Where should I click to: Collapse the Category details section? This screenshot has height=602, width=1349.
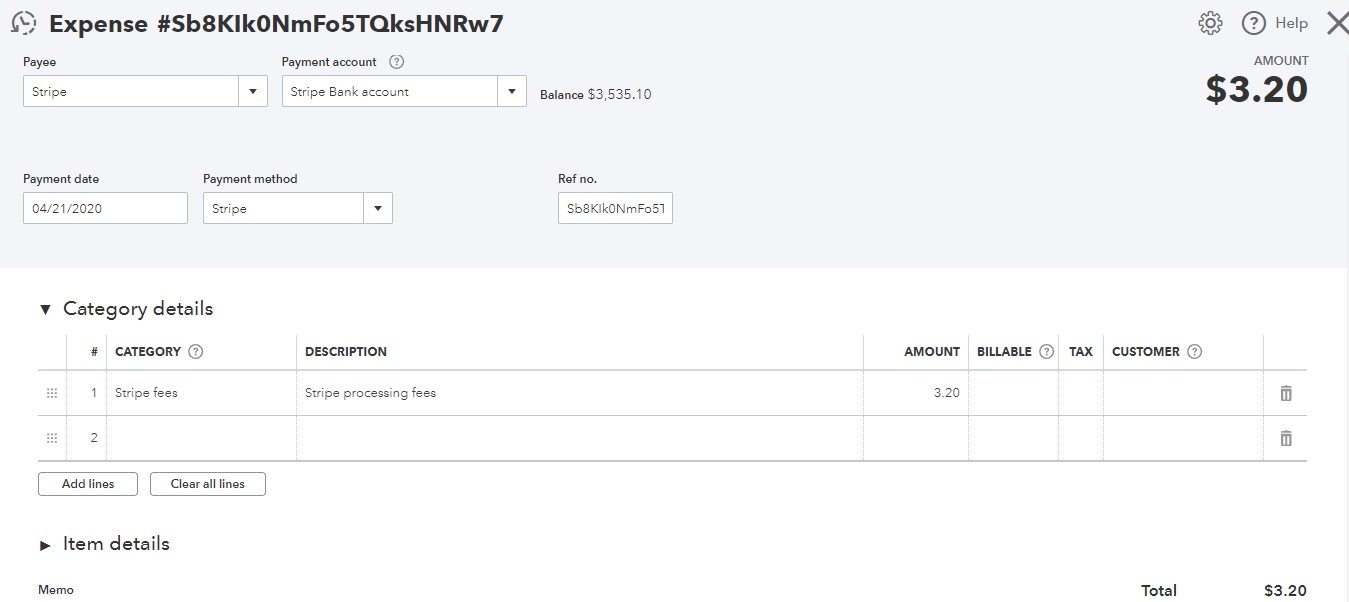[x=45, y=310]
